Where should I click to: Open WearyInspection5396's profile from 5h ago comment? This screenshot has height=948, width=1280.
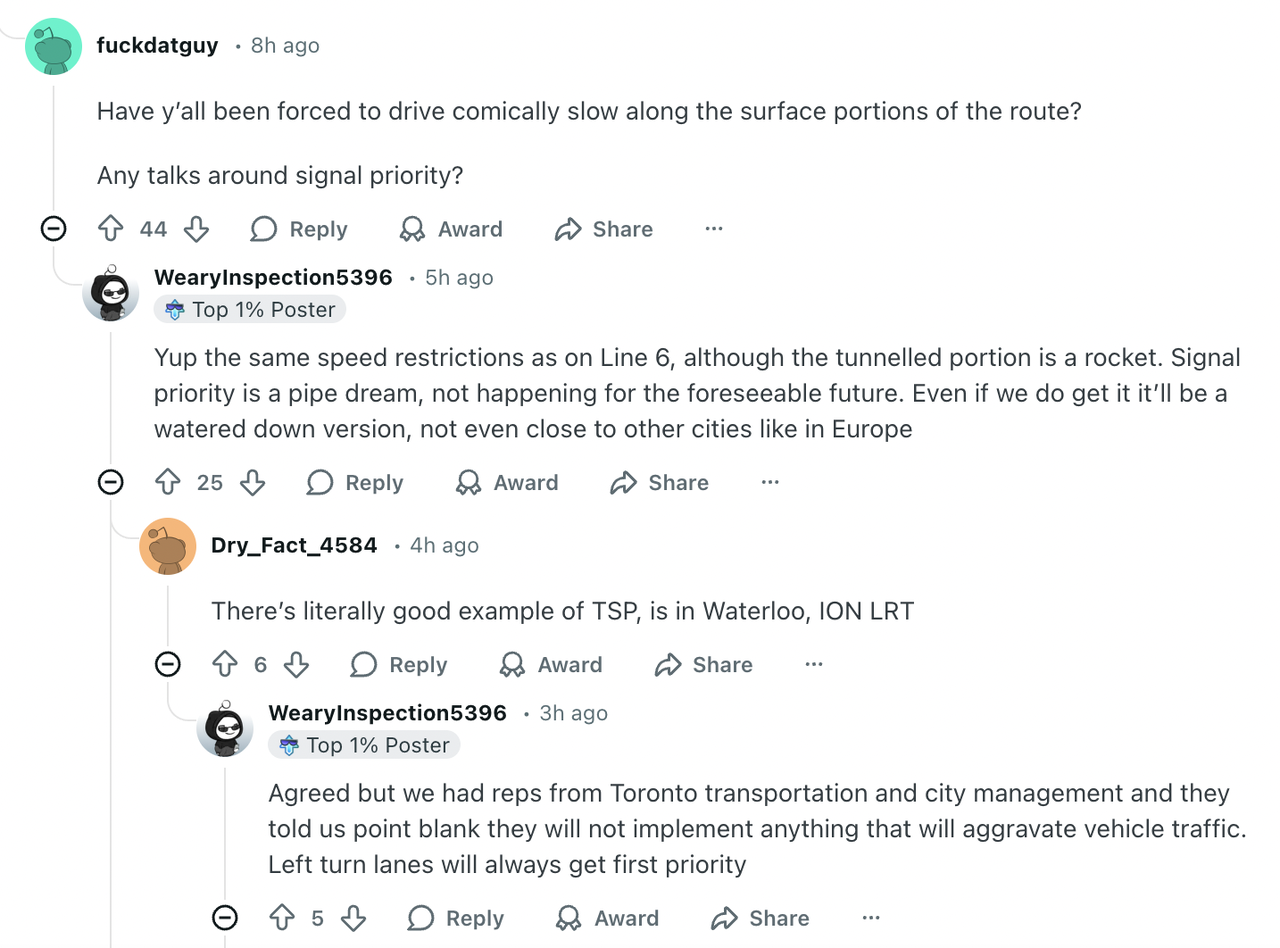(x=273, y=277)
